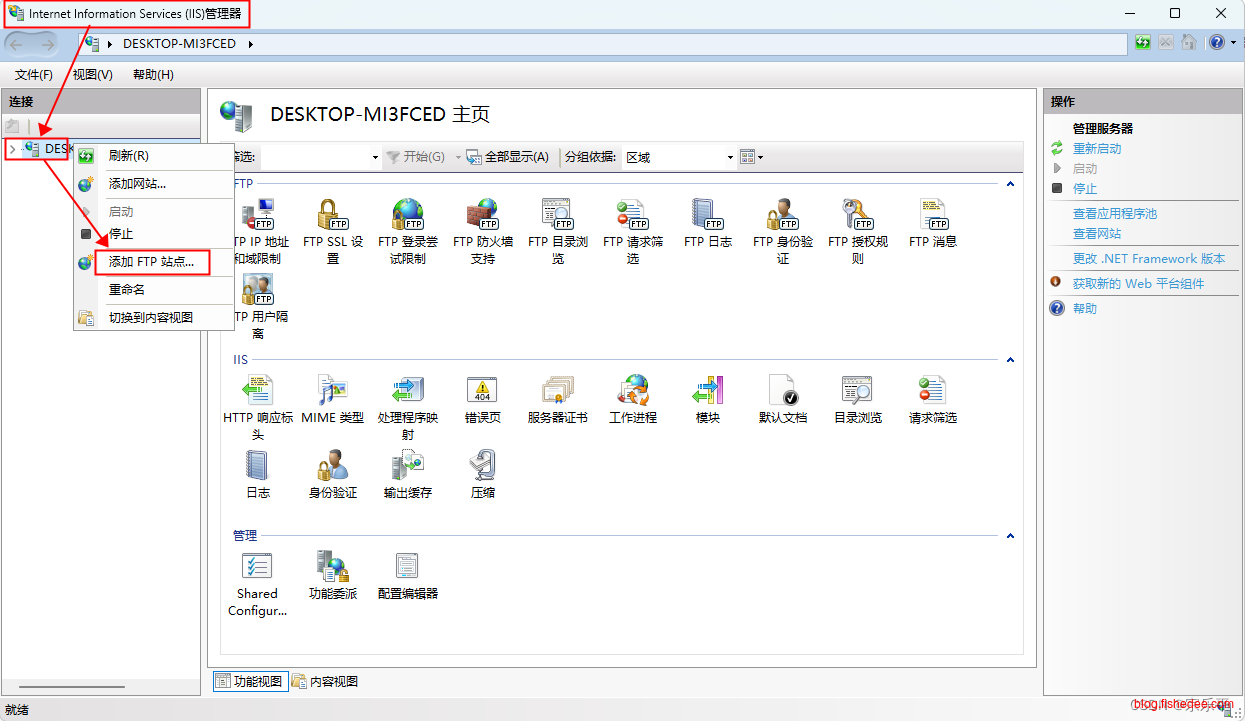
Task: Open the 服务器证书 icon
Action: pyautogui.click(x=557, y=392)
